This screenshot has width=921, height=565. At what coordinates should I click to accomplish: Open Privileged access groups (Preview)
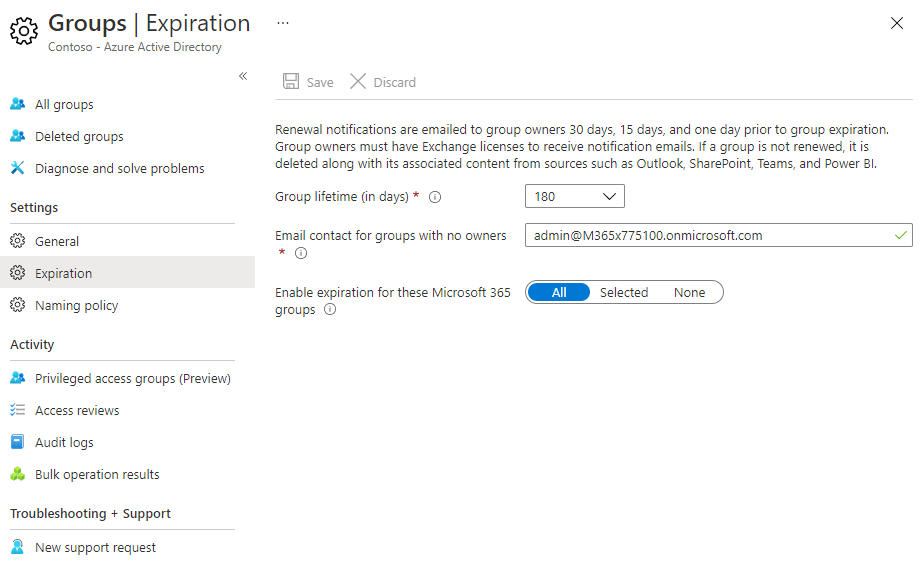132,378
